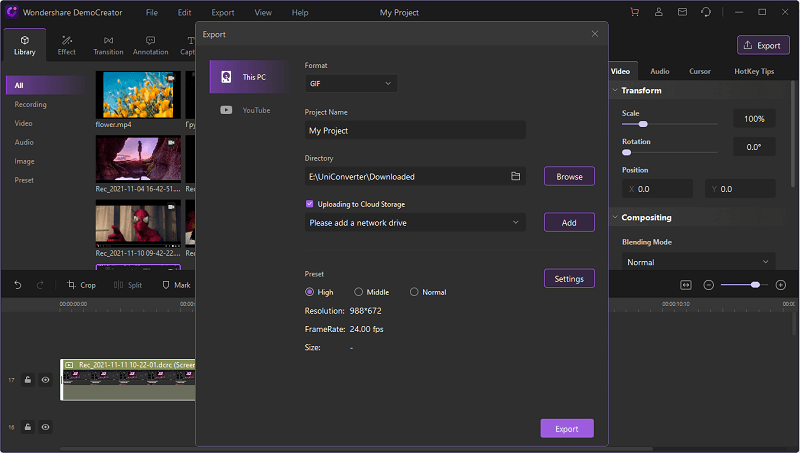
Task: Select the Normal preset option
Action: [414, 292]
